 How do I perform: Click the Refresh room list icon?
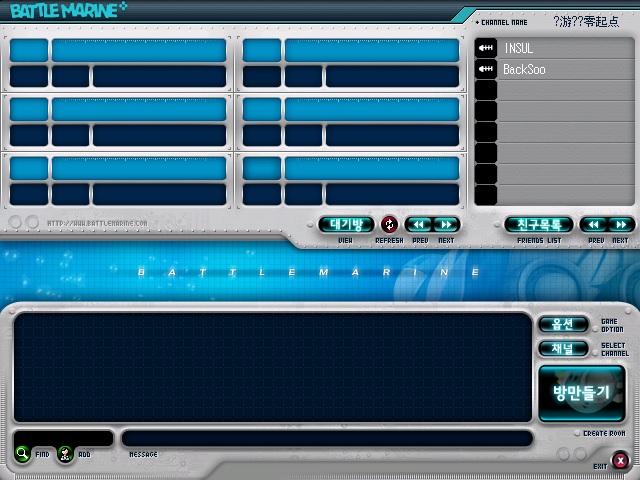click(x=389, y=225)
